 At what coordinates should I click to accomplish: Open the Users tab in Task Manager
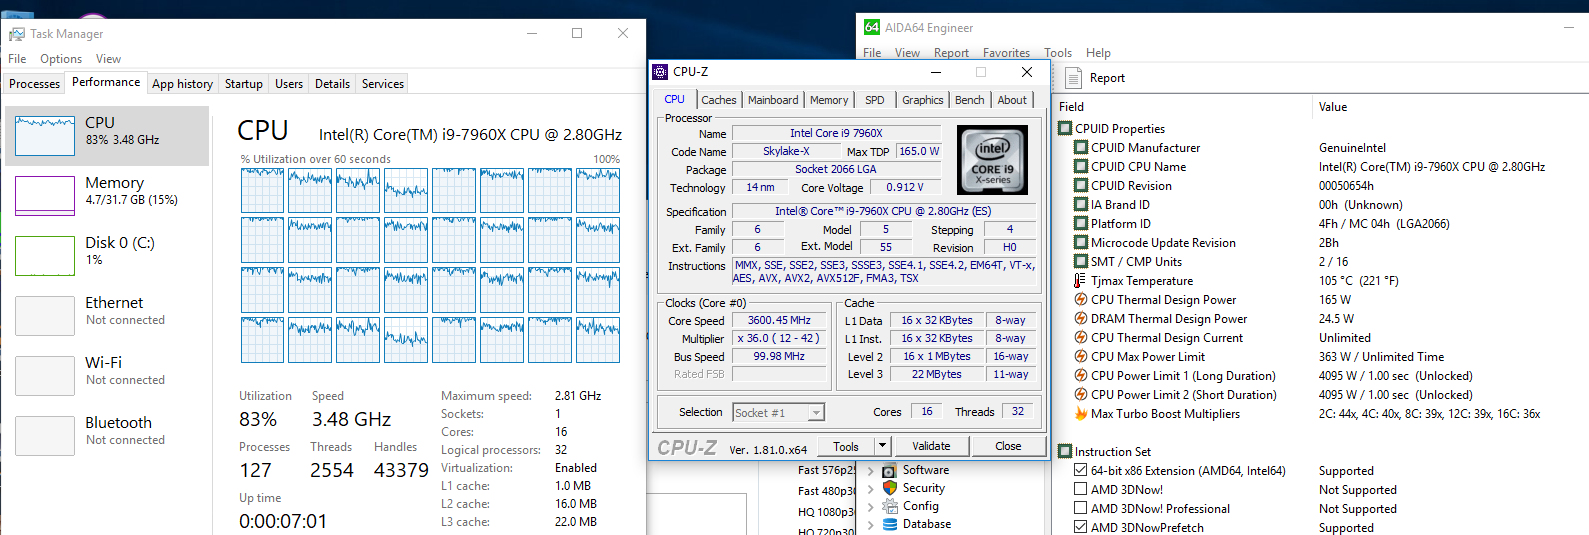[289, 84]
